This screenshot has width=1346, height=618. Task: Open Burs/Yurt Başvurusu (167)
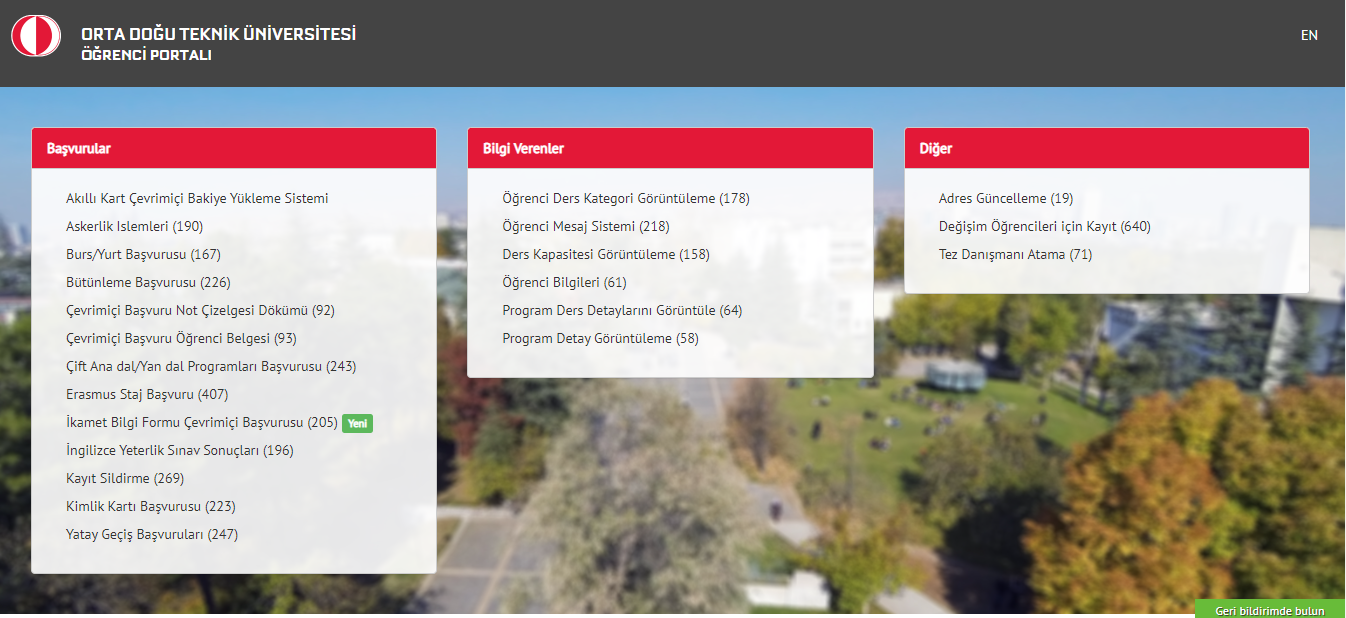(x=143, y=255)
